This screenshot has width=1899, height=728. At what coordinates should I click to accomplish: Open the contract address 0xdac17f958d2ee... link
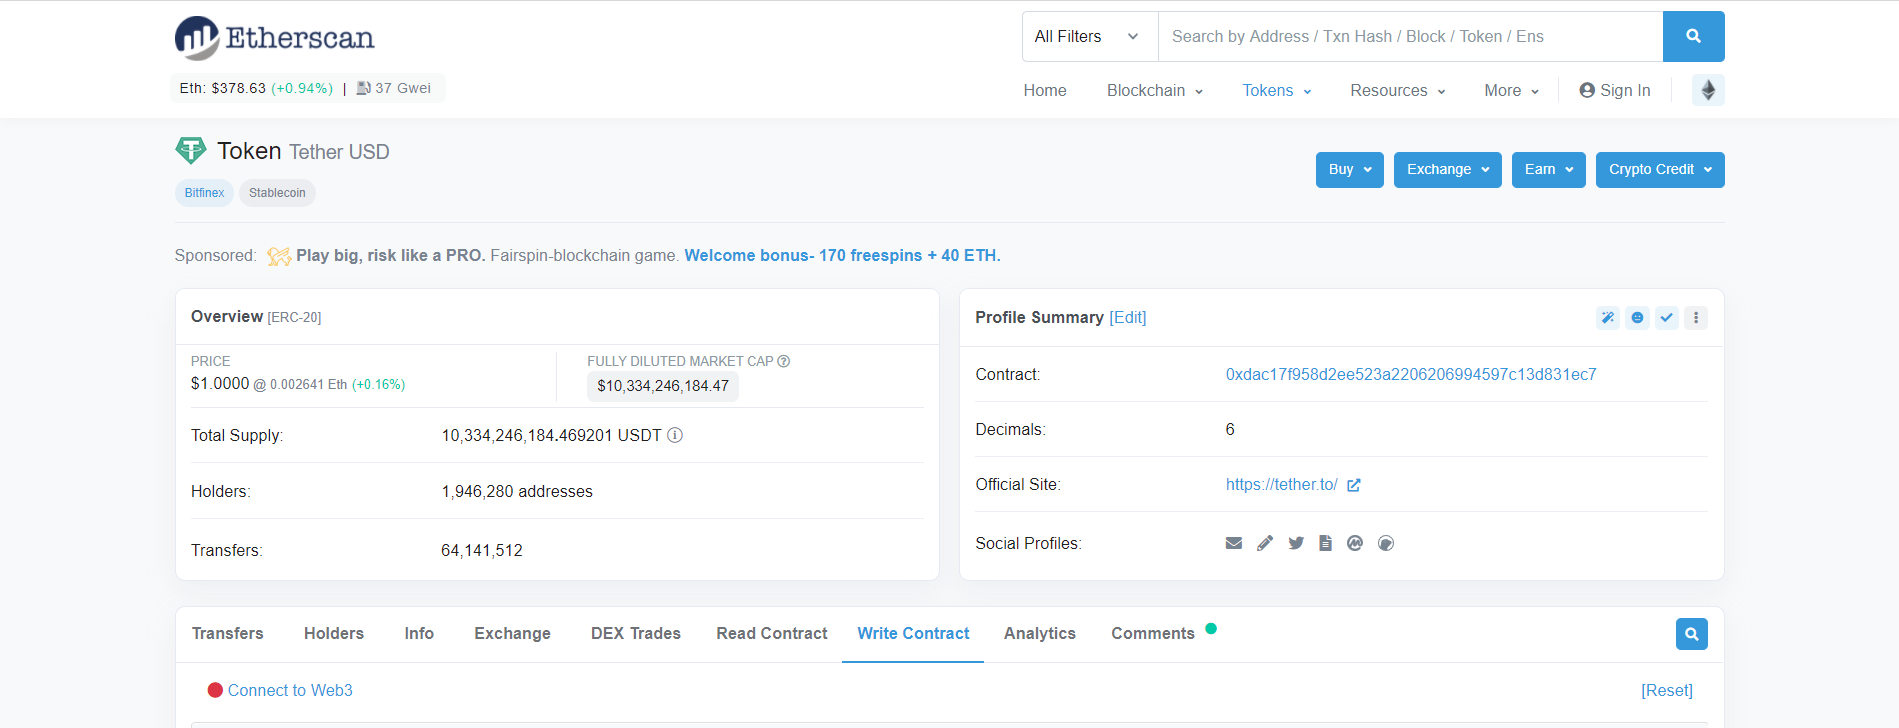(x=1411, y=374)
